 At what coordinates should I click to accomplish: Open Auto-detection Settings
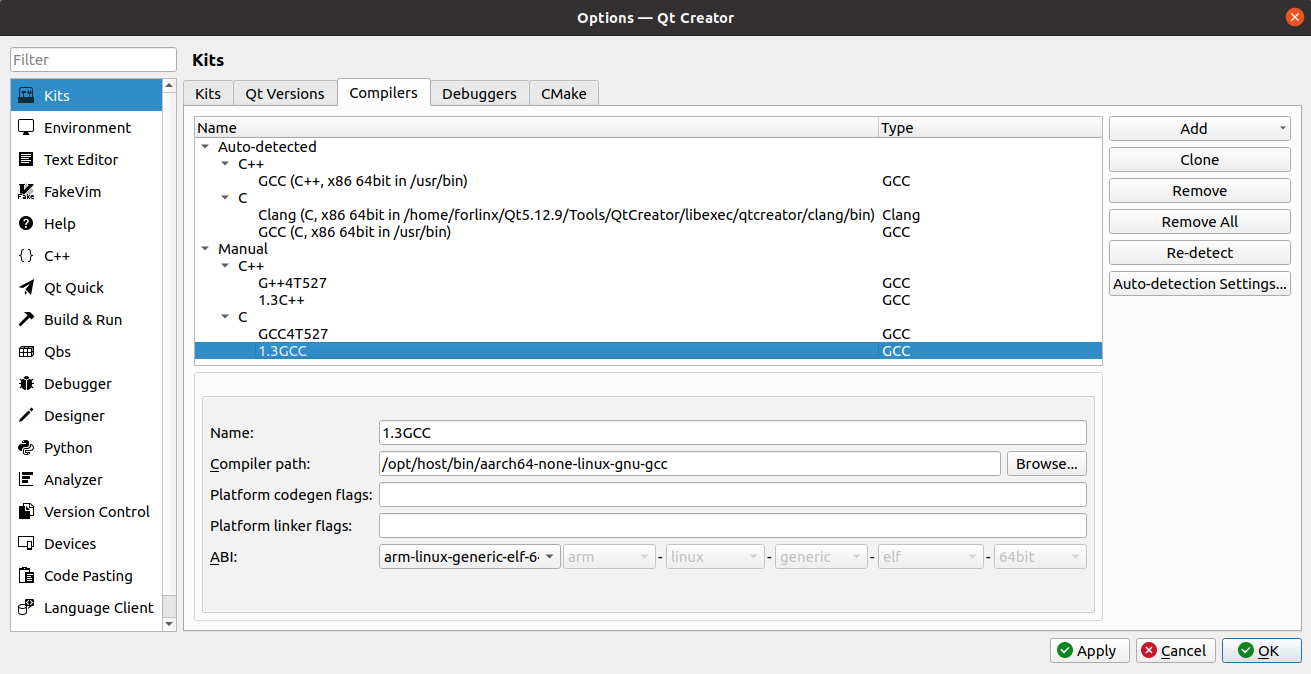point(1200,284)
